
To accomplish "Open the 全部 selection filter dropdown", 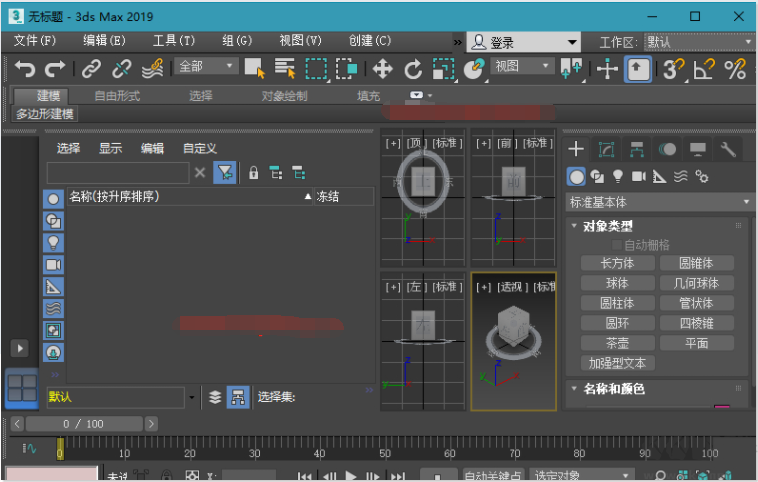I will 207,66.
